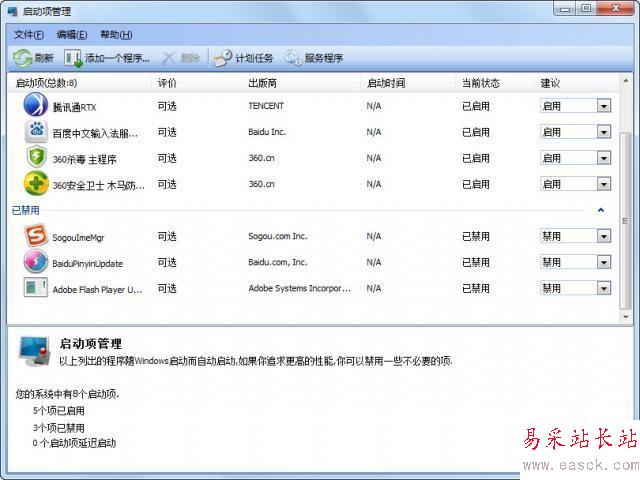Select the 360安全卫士 yellow cross icon
This screenshot has height=480, width=640.
[x=36, y=184]
